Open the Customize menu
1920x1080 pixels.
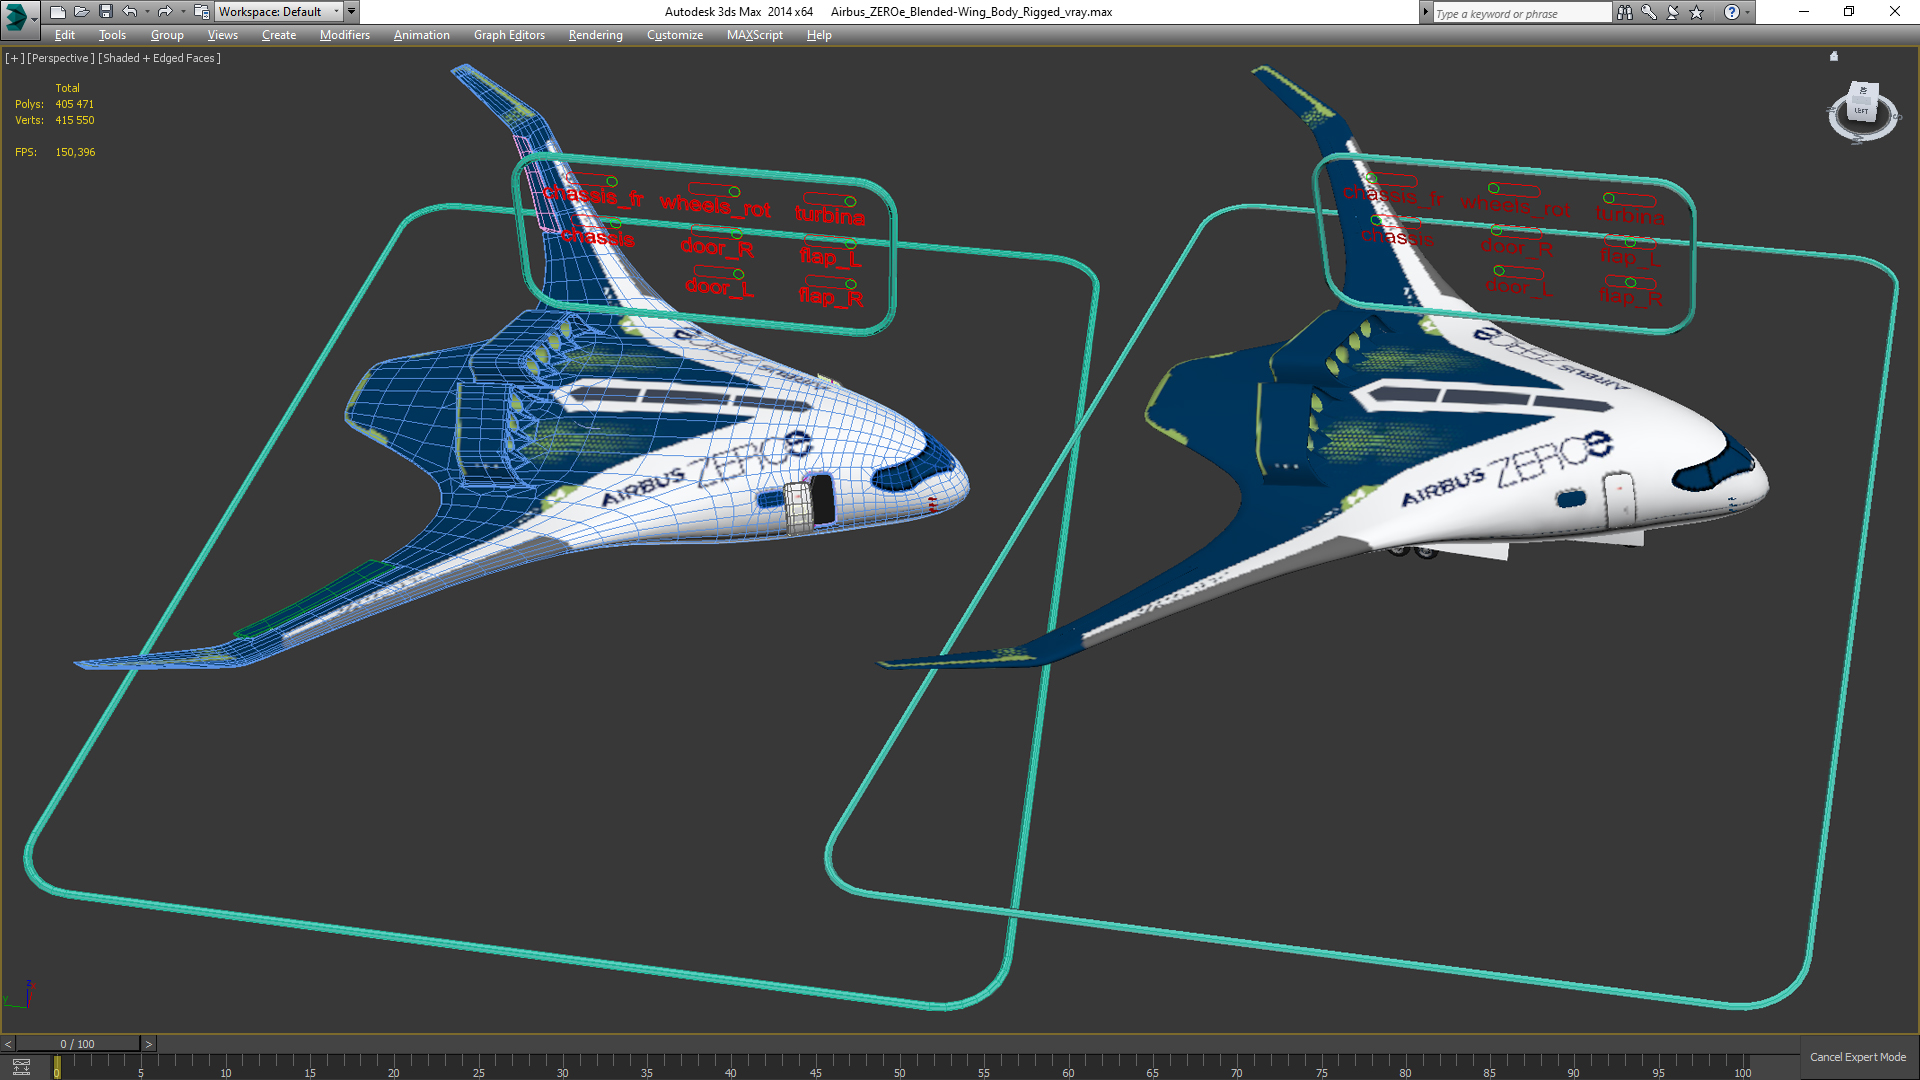(x=674, y=35)
